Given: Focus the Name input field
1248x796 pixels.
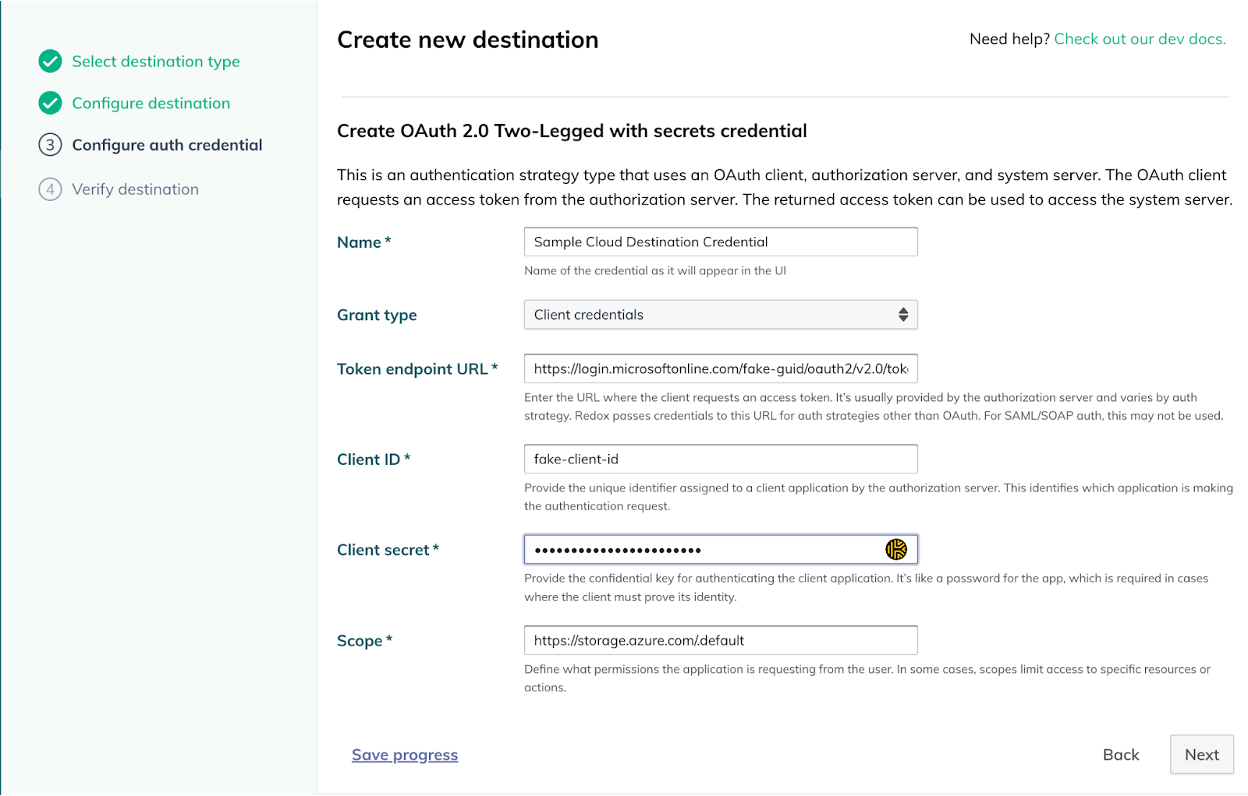Looking at the screenshot, I should (720, 242).
